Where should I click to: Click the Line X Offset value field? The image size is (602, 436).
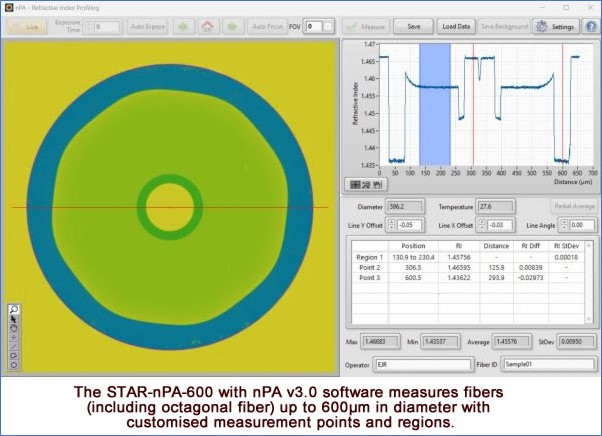[x=501, y=225]
